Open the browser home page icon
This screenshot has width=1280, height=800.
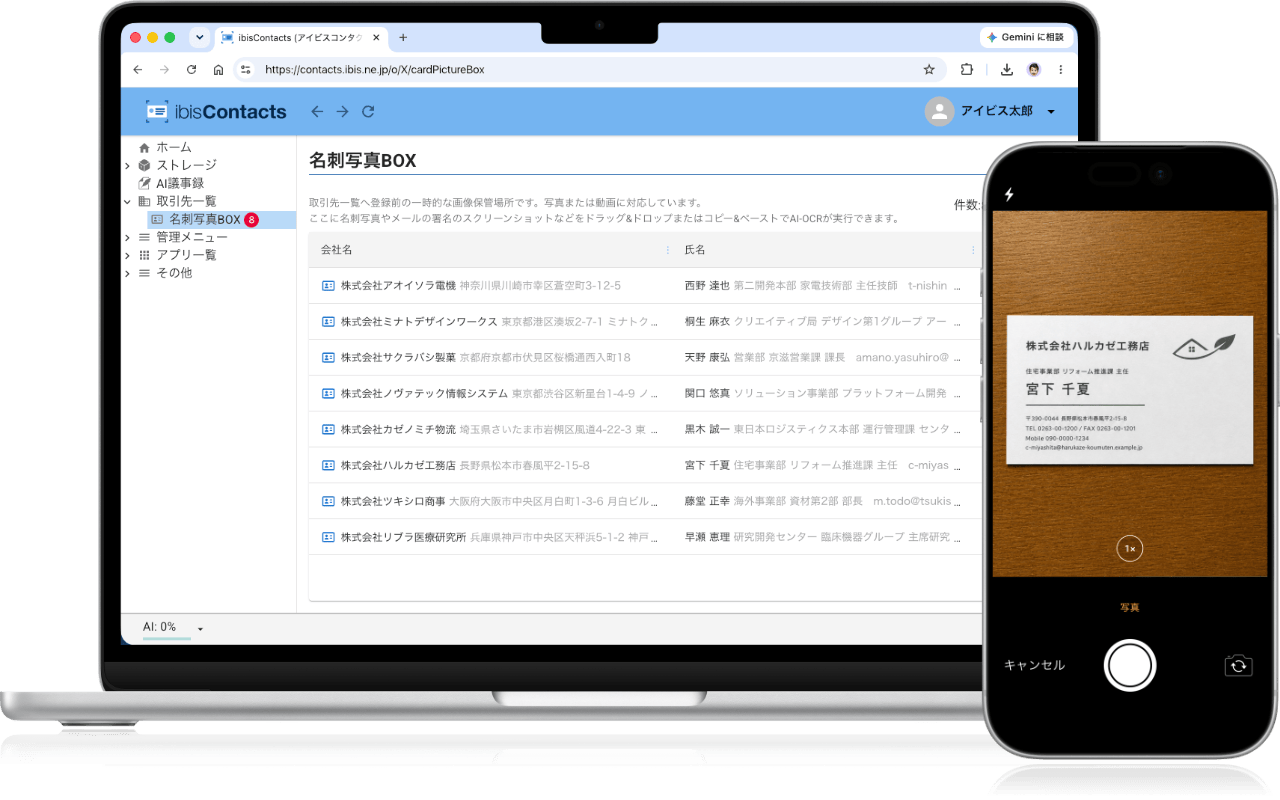[x=218, y=70]
